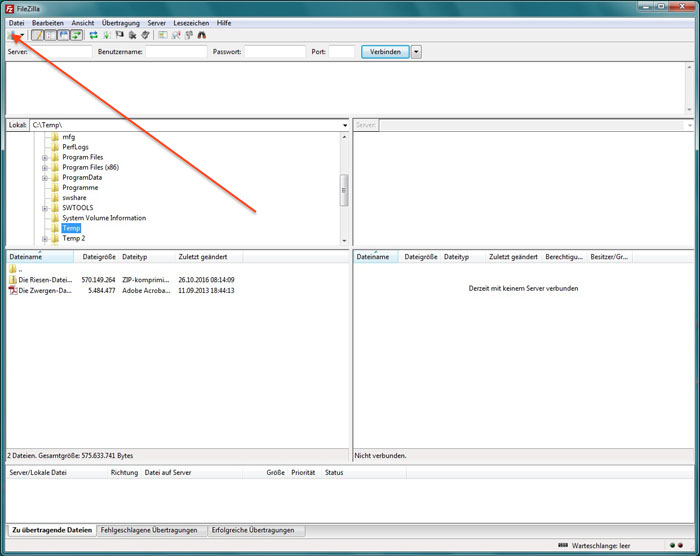The image size is (700, 556).
Task: Open the Datei menu
Action: (x=17, y=23)
